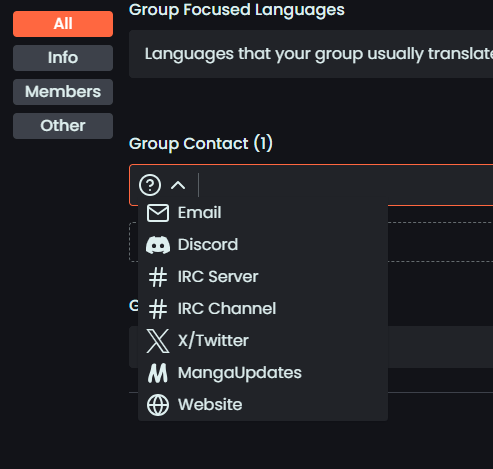Viewport: 493px width, 469px height.
Task: Click the hash icon for IRC Channel
Action: pyautogui.click(x=158, y=309)
